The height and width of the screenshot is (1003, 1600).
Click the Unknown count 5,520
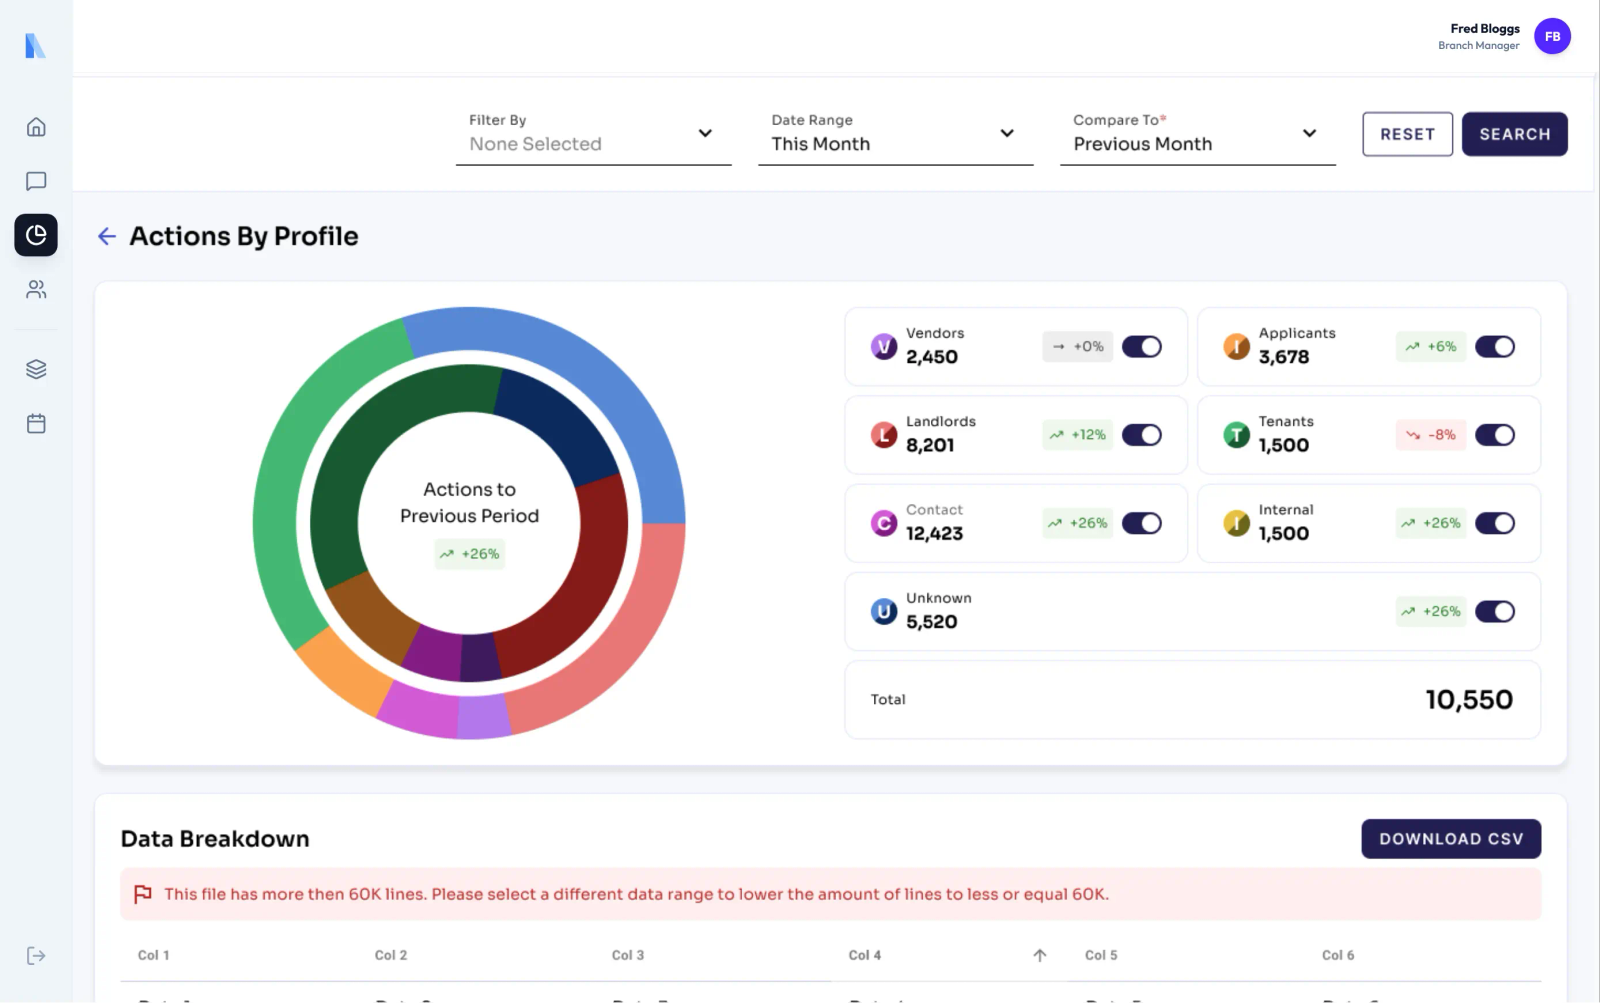(x=931, y=622)
